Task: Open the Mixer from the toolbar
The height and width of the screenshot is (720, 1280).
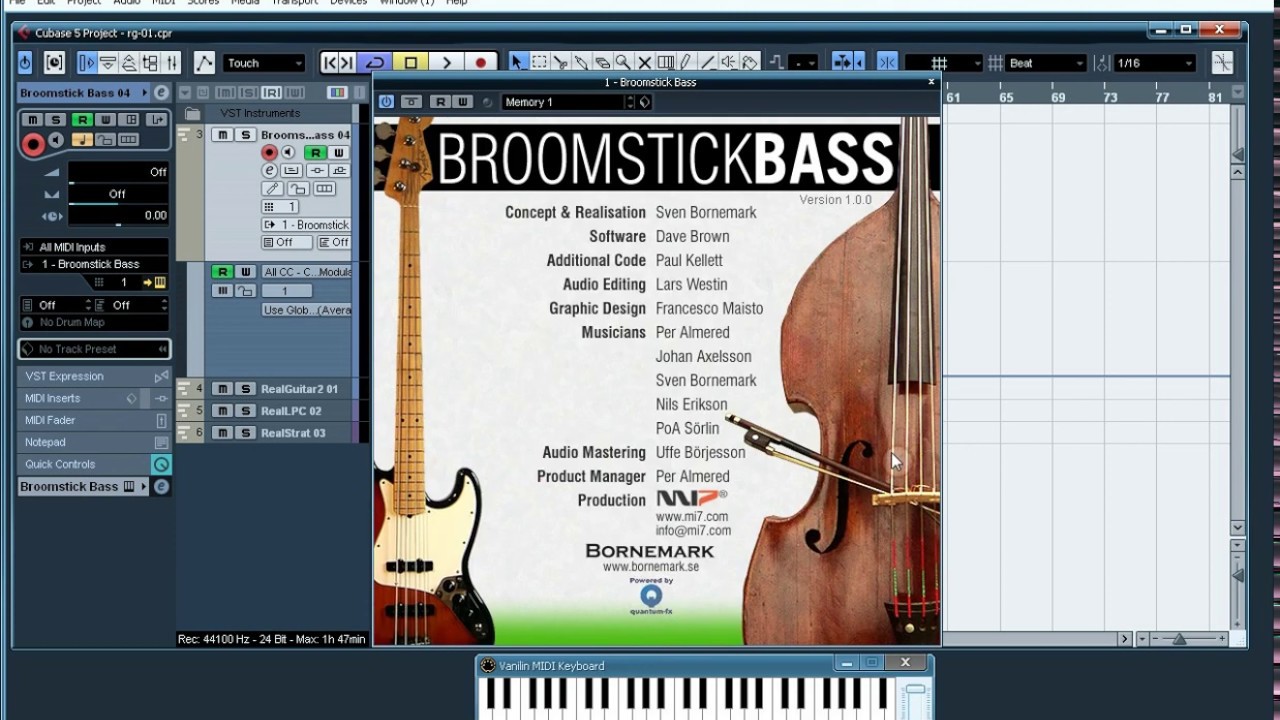Action: (x=171, y=63)
